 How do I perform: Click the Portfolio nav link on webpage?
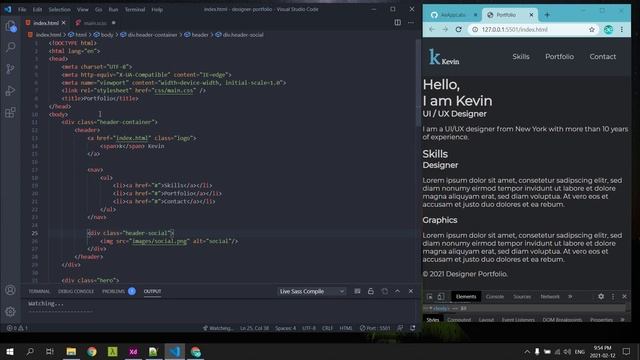click(559, 57)
